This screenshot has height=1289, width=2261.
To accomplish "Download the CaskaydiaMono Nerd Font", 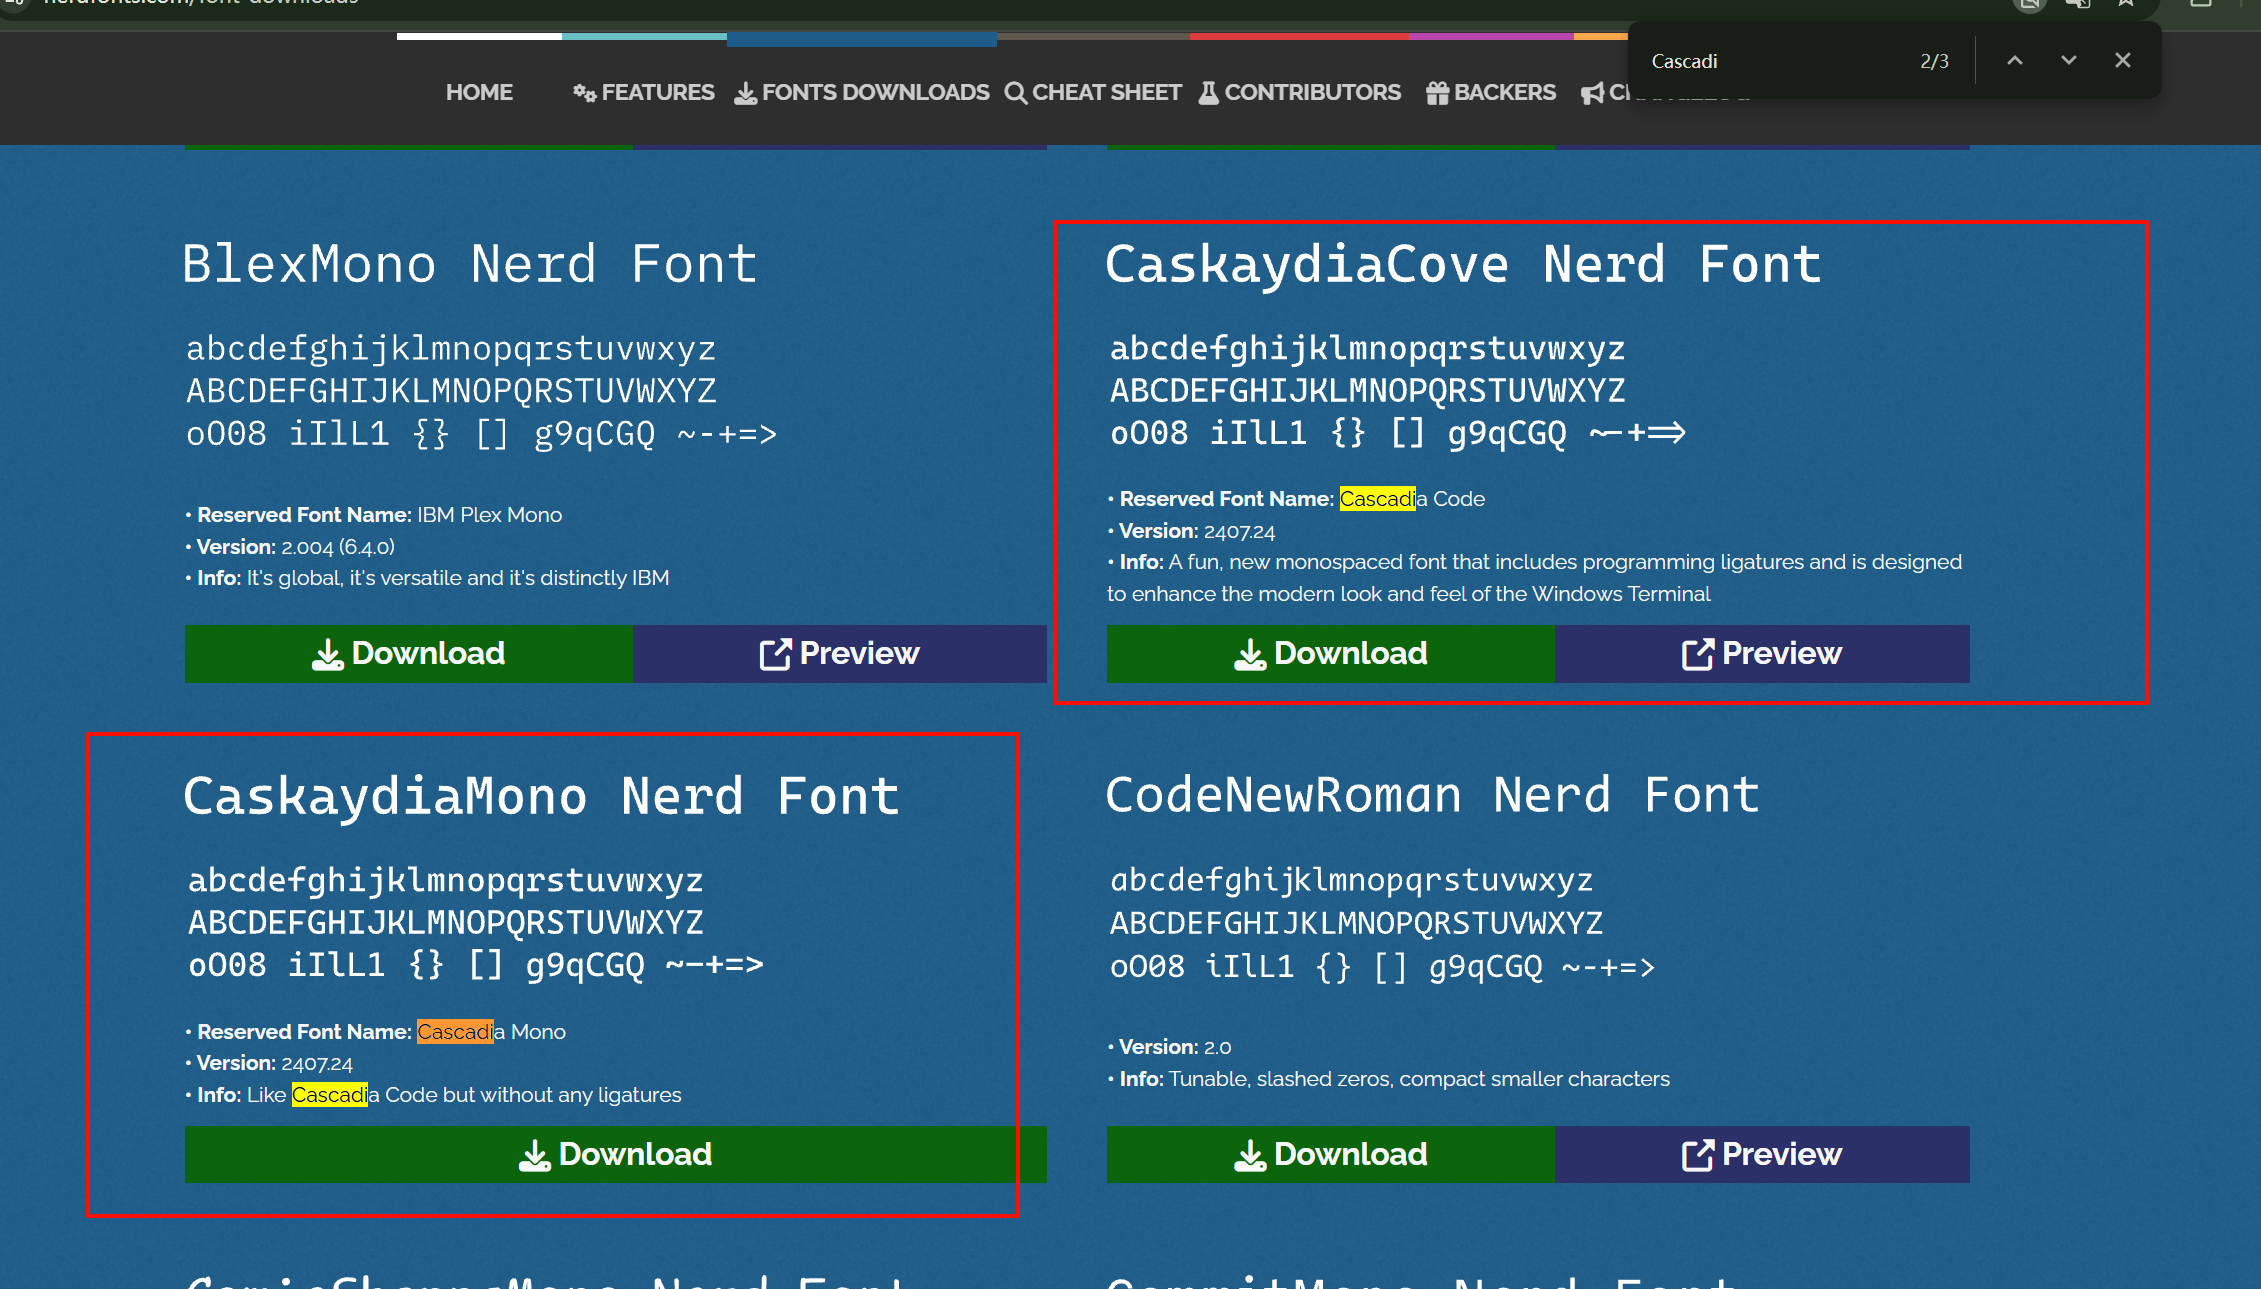I will pyautogui.click(x=616, y=1155).
